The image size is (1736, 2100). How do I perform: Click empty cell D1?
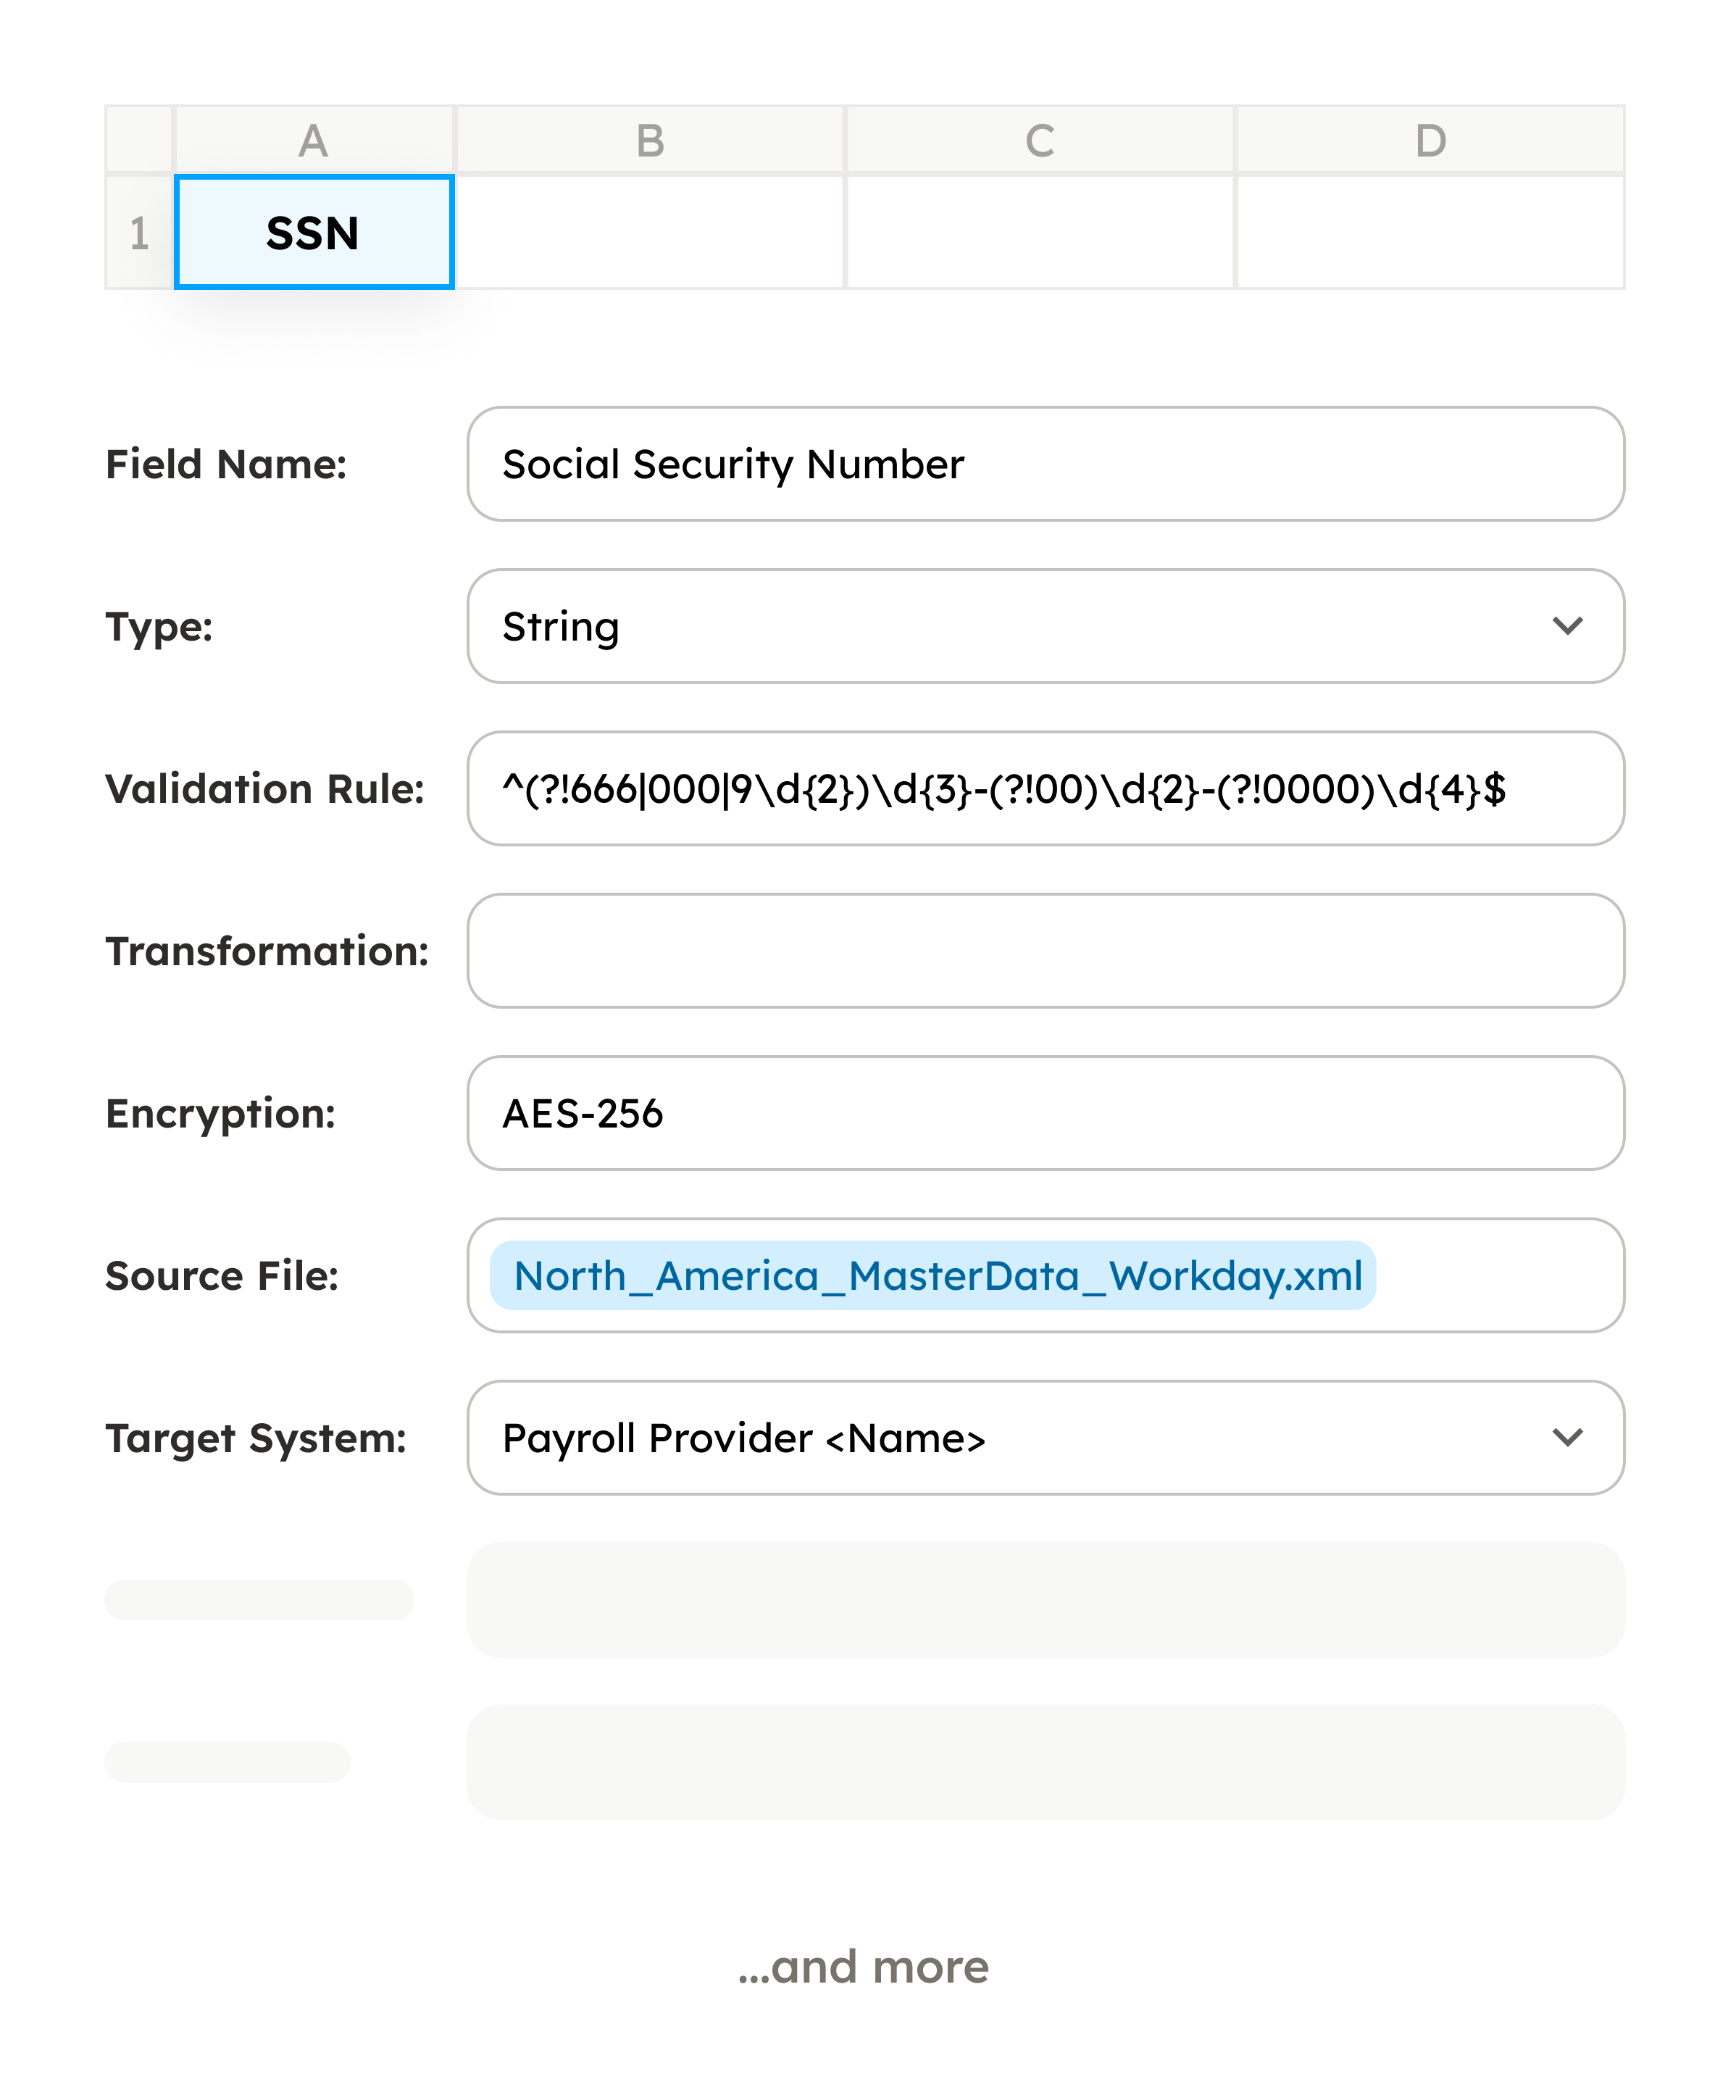click(1430, 232)
